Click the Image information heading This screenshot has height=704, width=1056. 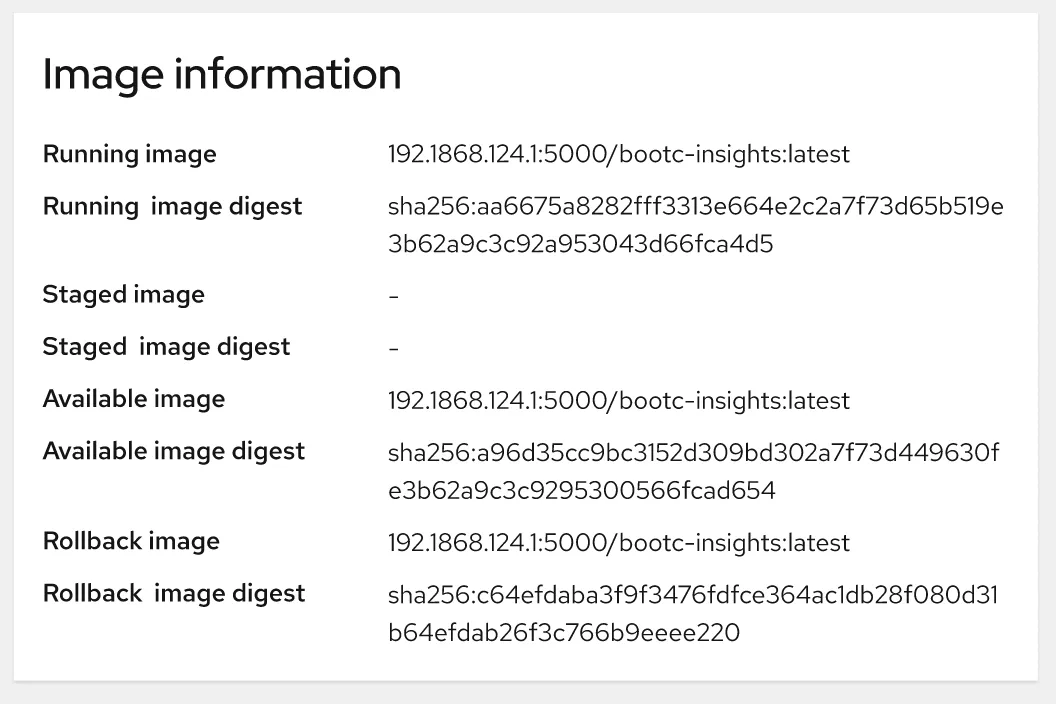pos(221,75)
